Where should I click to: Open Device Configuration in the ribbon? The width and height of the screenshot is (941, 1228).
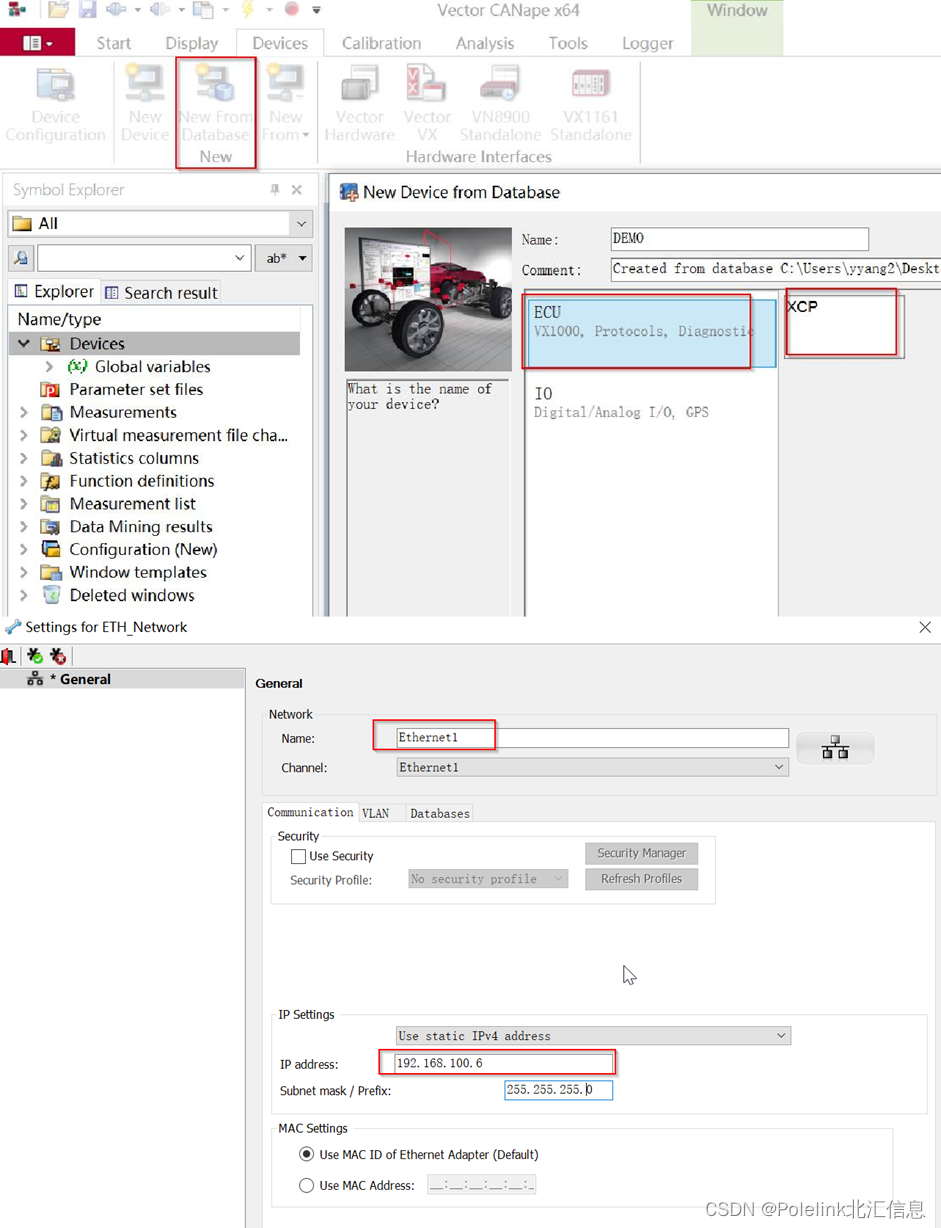(x=55, y=105)
